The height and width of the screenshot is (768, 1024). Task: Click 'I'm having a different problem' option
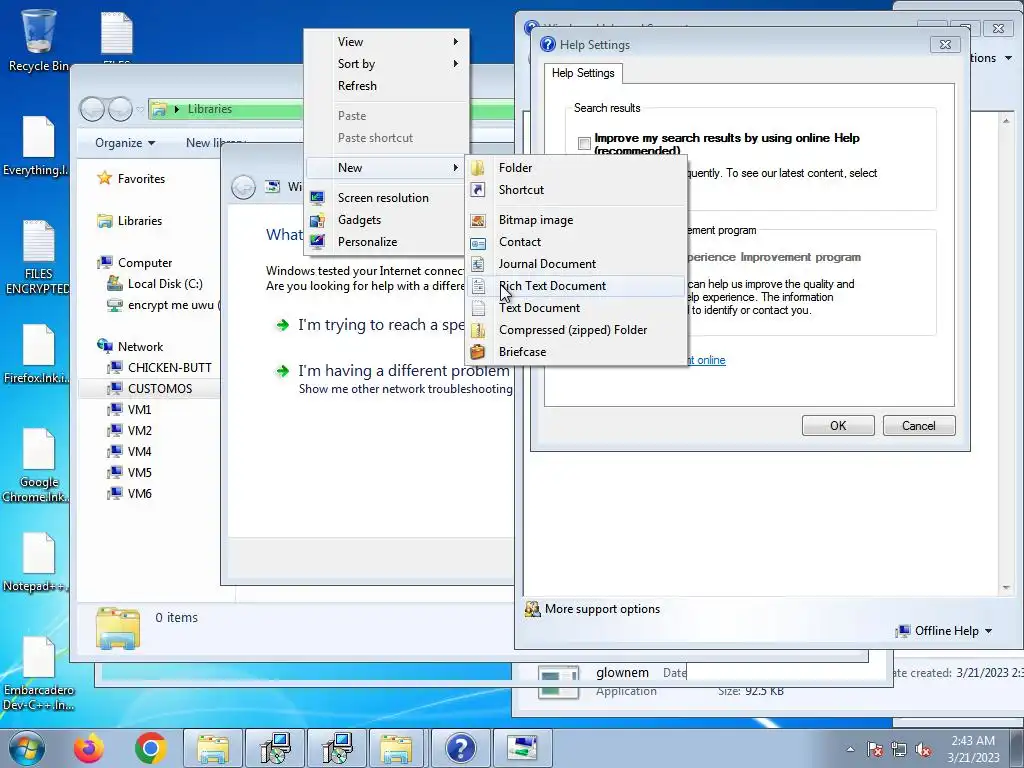404,371
